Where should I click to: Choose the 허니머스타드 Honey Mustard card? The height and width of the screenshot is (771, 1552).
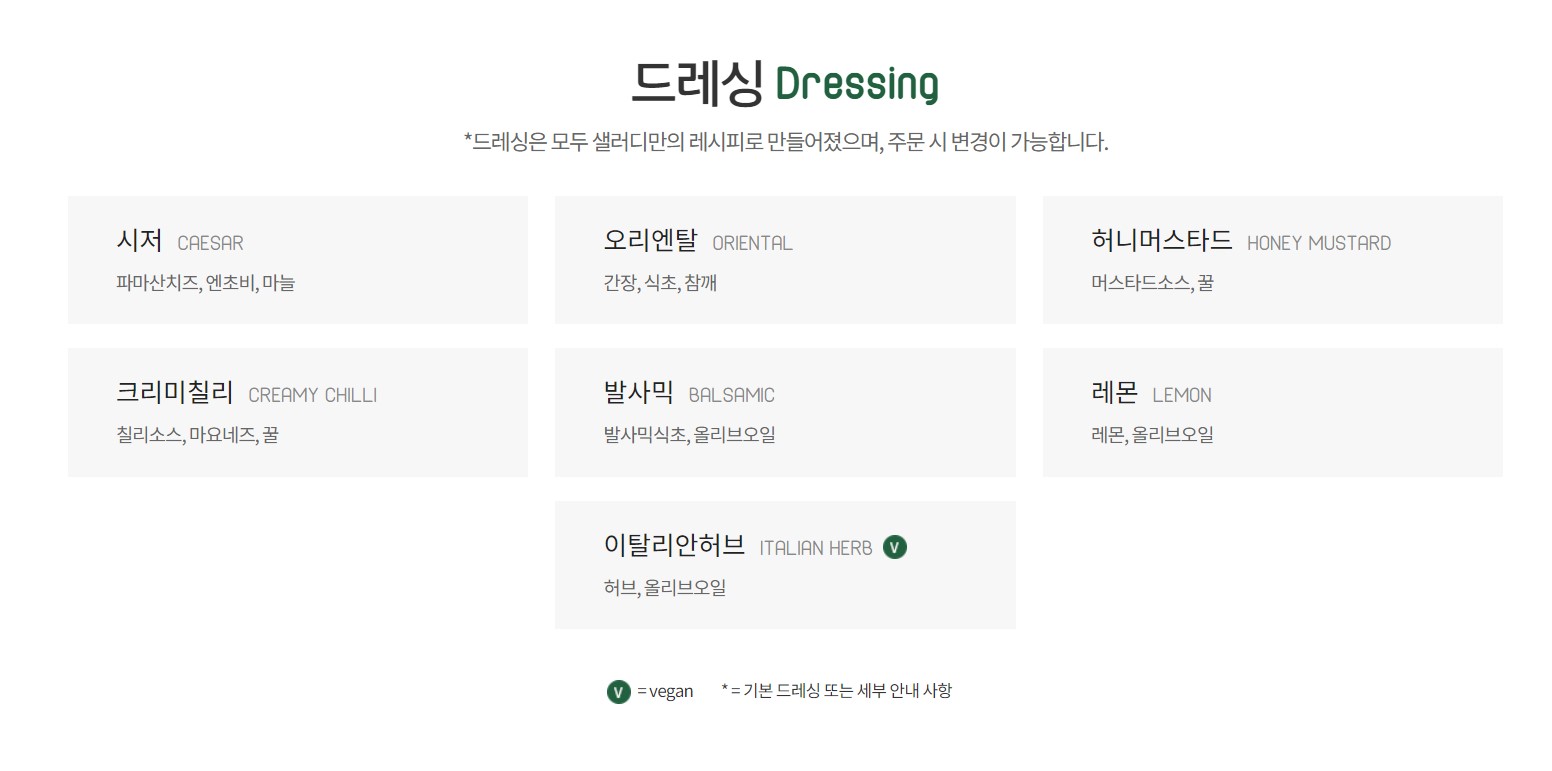pyautogui.click(x=1272, y=260)
